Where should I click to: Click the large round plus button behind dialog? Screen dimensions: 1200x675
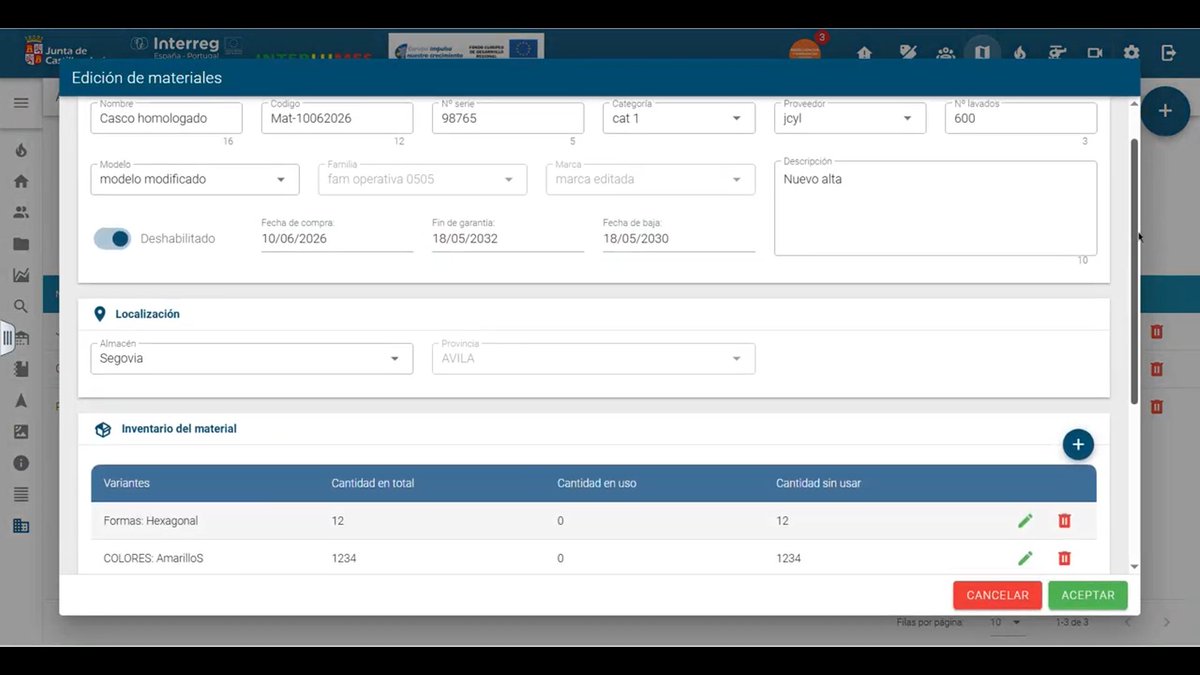point(1165,111)
